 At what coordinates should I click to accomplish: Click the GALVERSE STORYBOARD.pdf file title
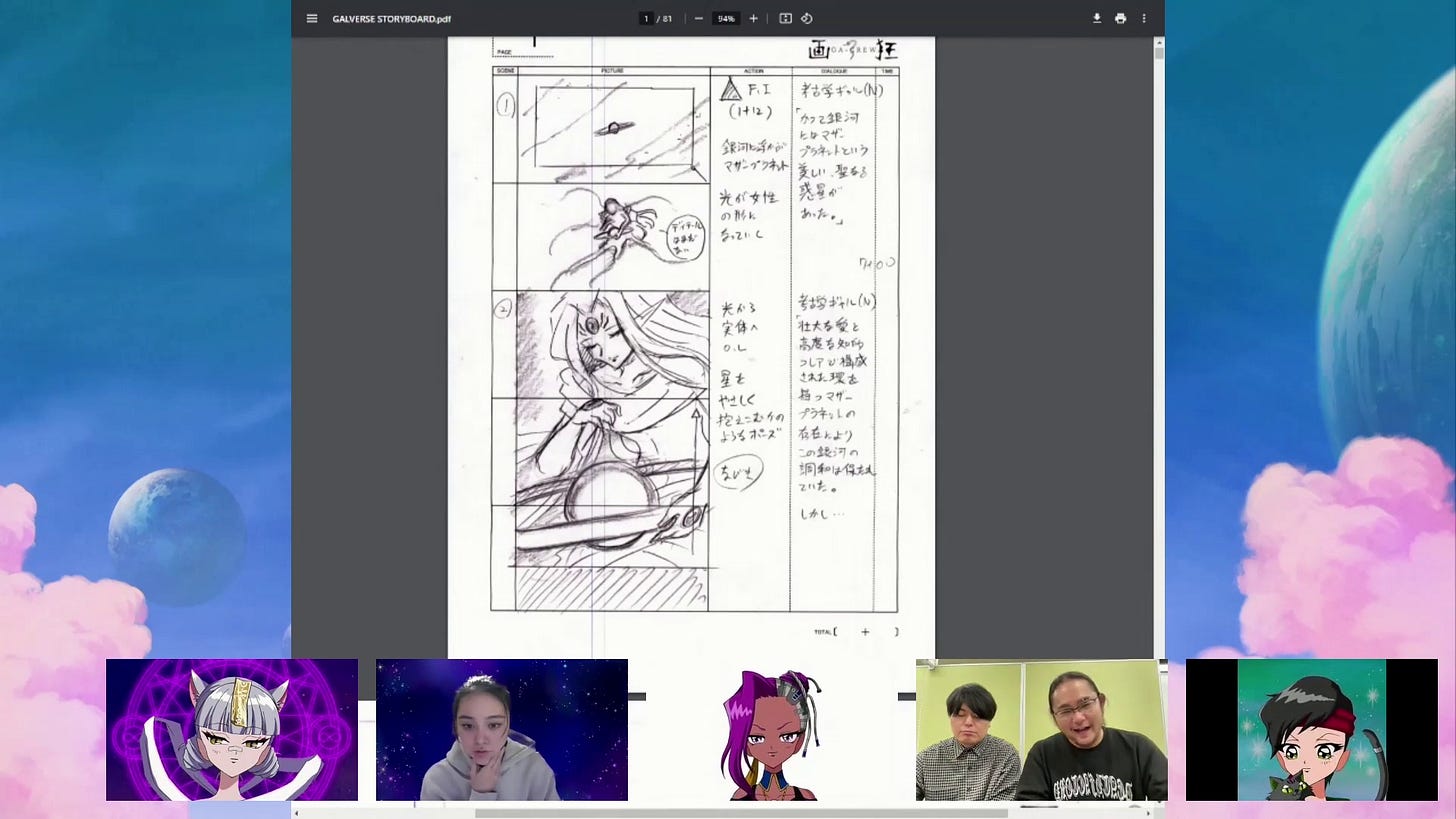391,19
